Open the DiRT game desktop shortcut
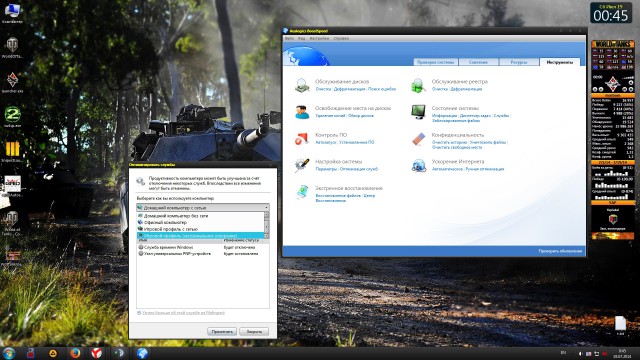 pyautogui.click(x=12, y=186)
